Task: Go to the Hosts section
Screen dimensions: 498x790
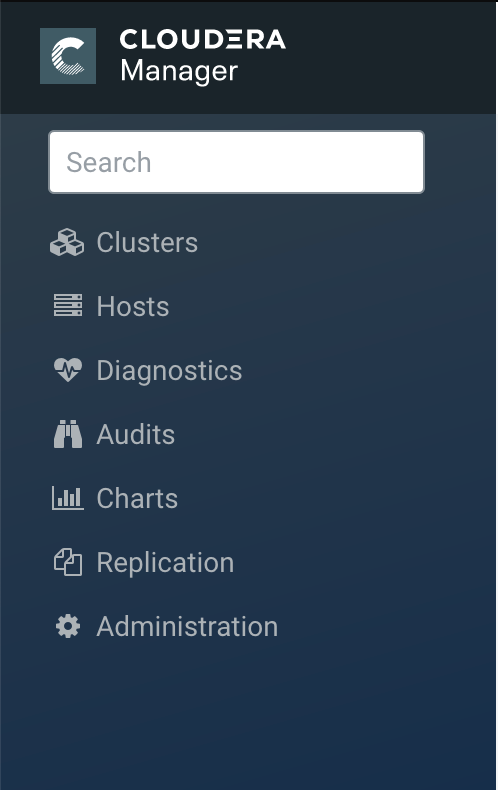Action: (133, 306)
